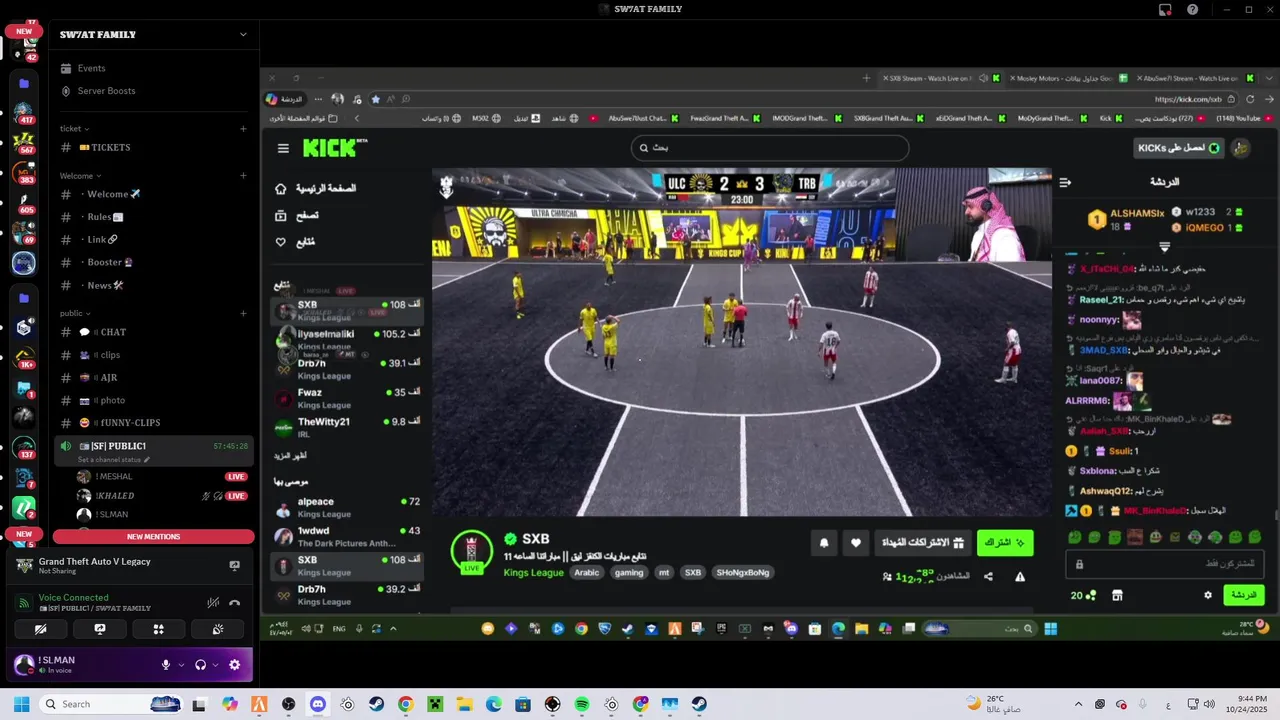Watch !KHALED's LIVE stream badge
1280x720 pixels.
tap(236, 496)
